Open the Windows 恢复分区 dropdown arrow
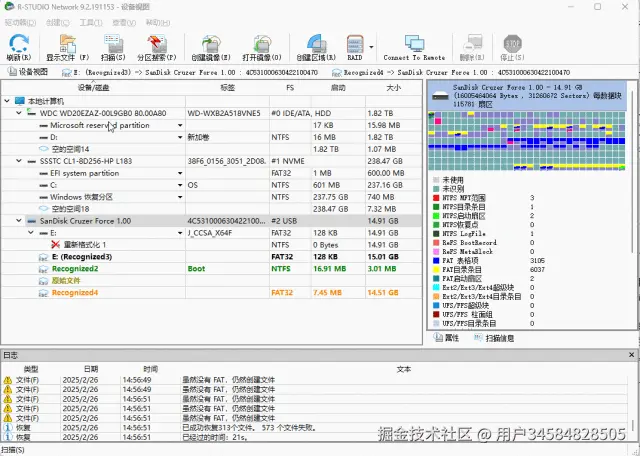The width and height of the screenshot is (640, 456). 180,197
